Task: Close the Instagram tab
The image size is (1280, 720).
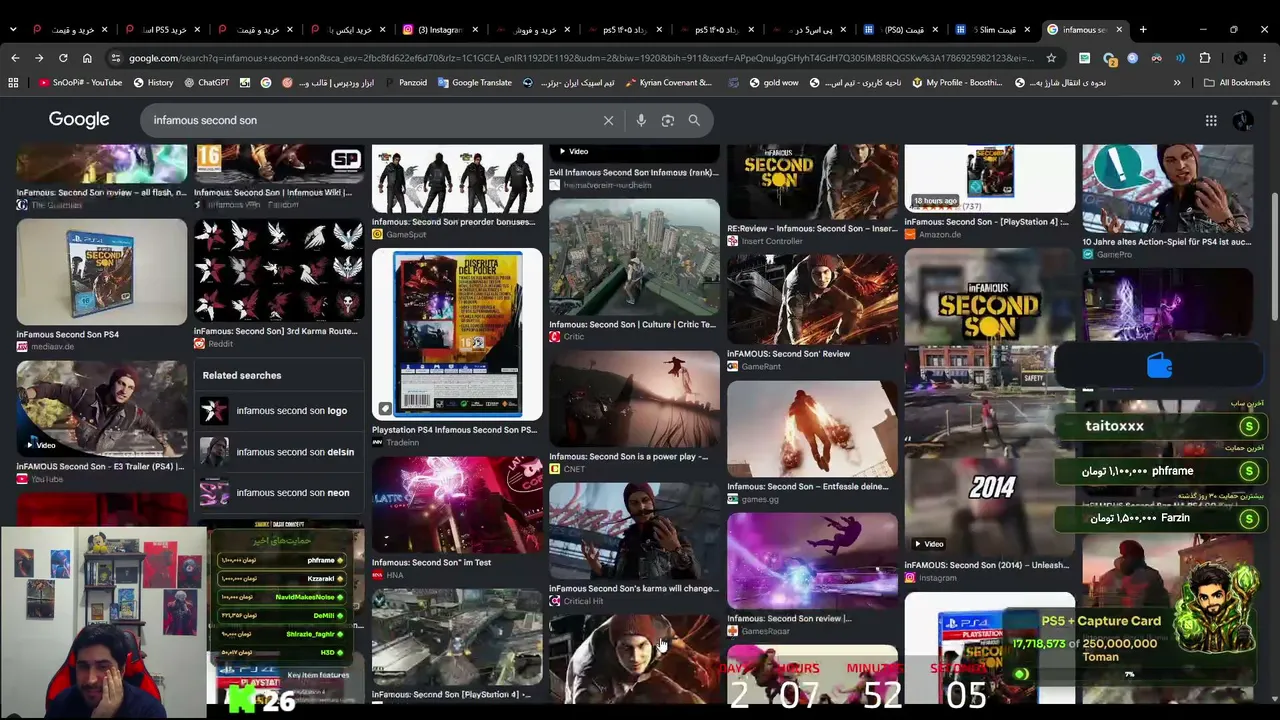Action: 475,29
